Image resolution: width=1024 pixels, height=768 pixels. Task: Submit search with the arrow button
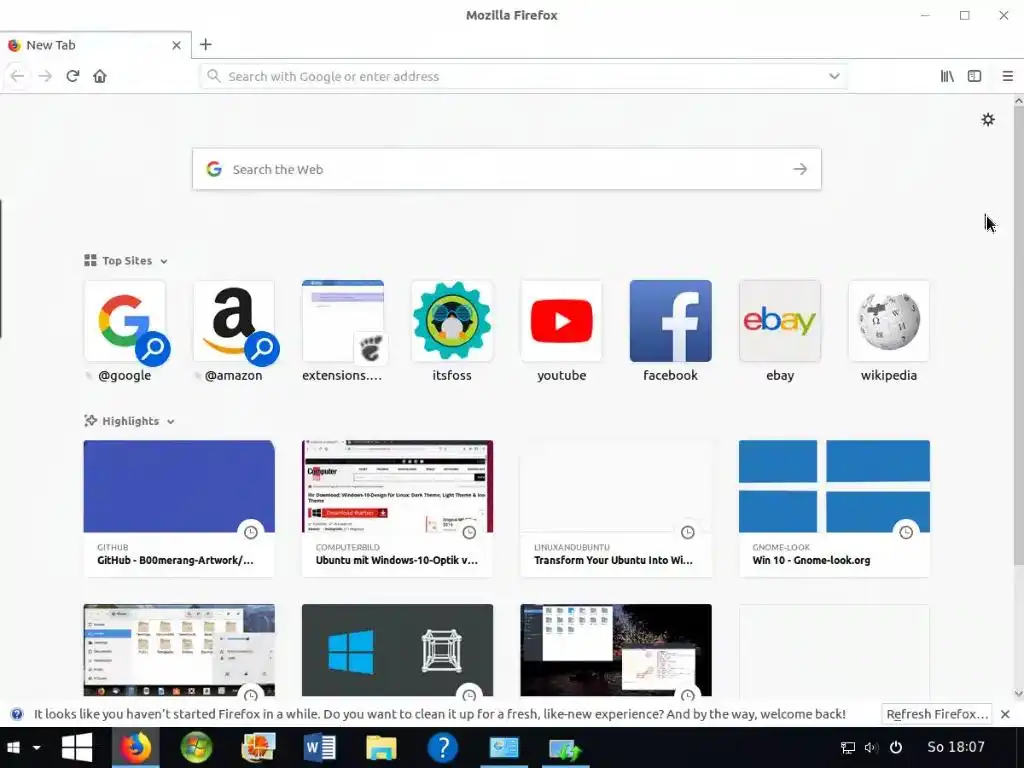[800, 169]
